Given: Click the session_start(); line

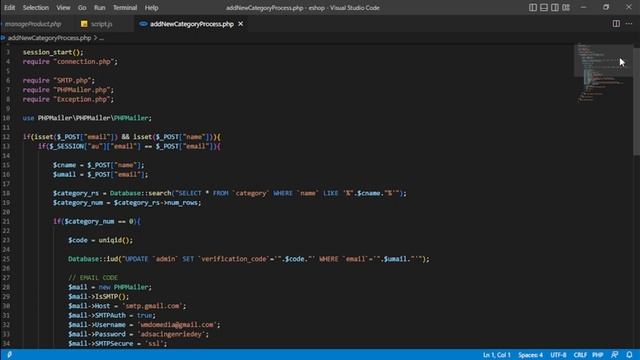Looking at the screenshot, I should tap(53, 52).
